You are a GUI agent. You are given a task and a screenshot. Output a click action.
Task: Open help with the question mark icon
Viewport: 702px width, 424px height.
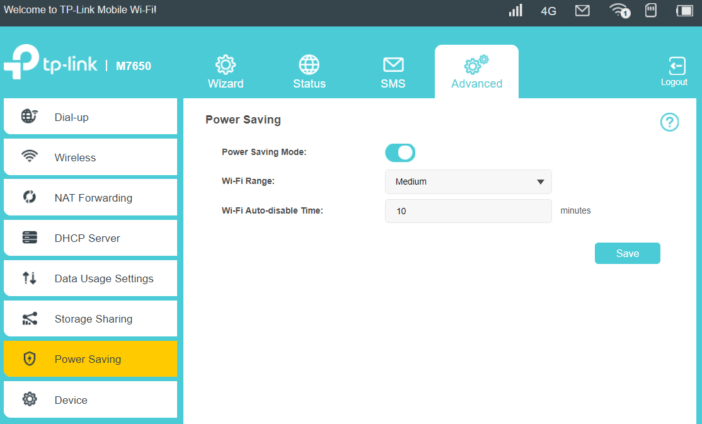tap(669, 122)
